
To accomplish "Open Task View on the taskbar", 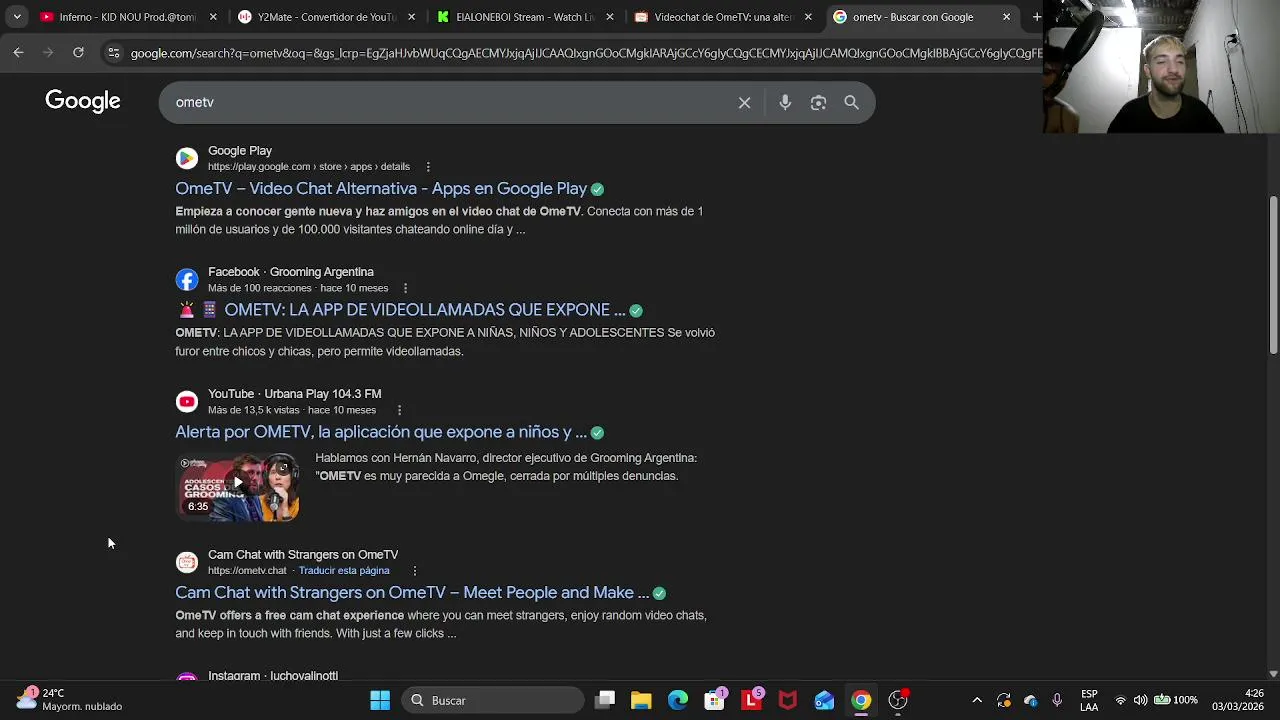I will [605, 700].
